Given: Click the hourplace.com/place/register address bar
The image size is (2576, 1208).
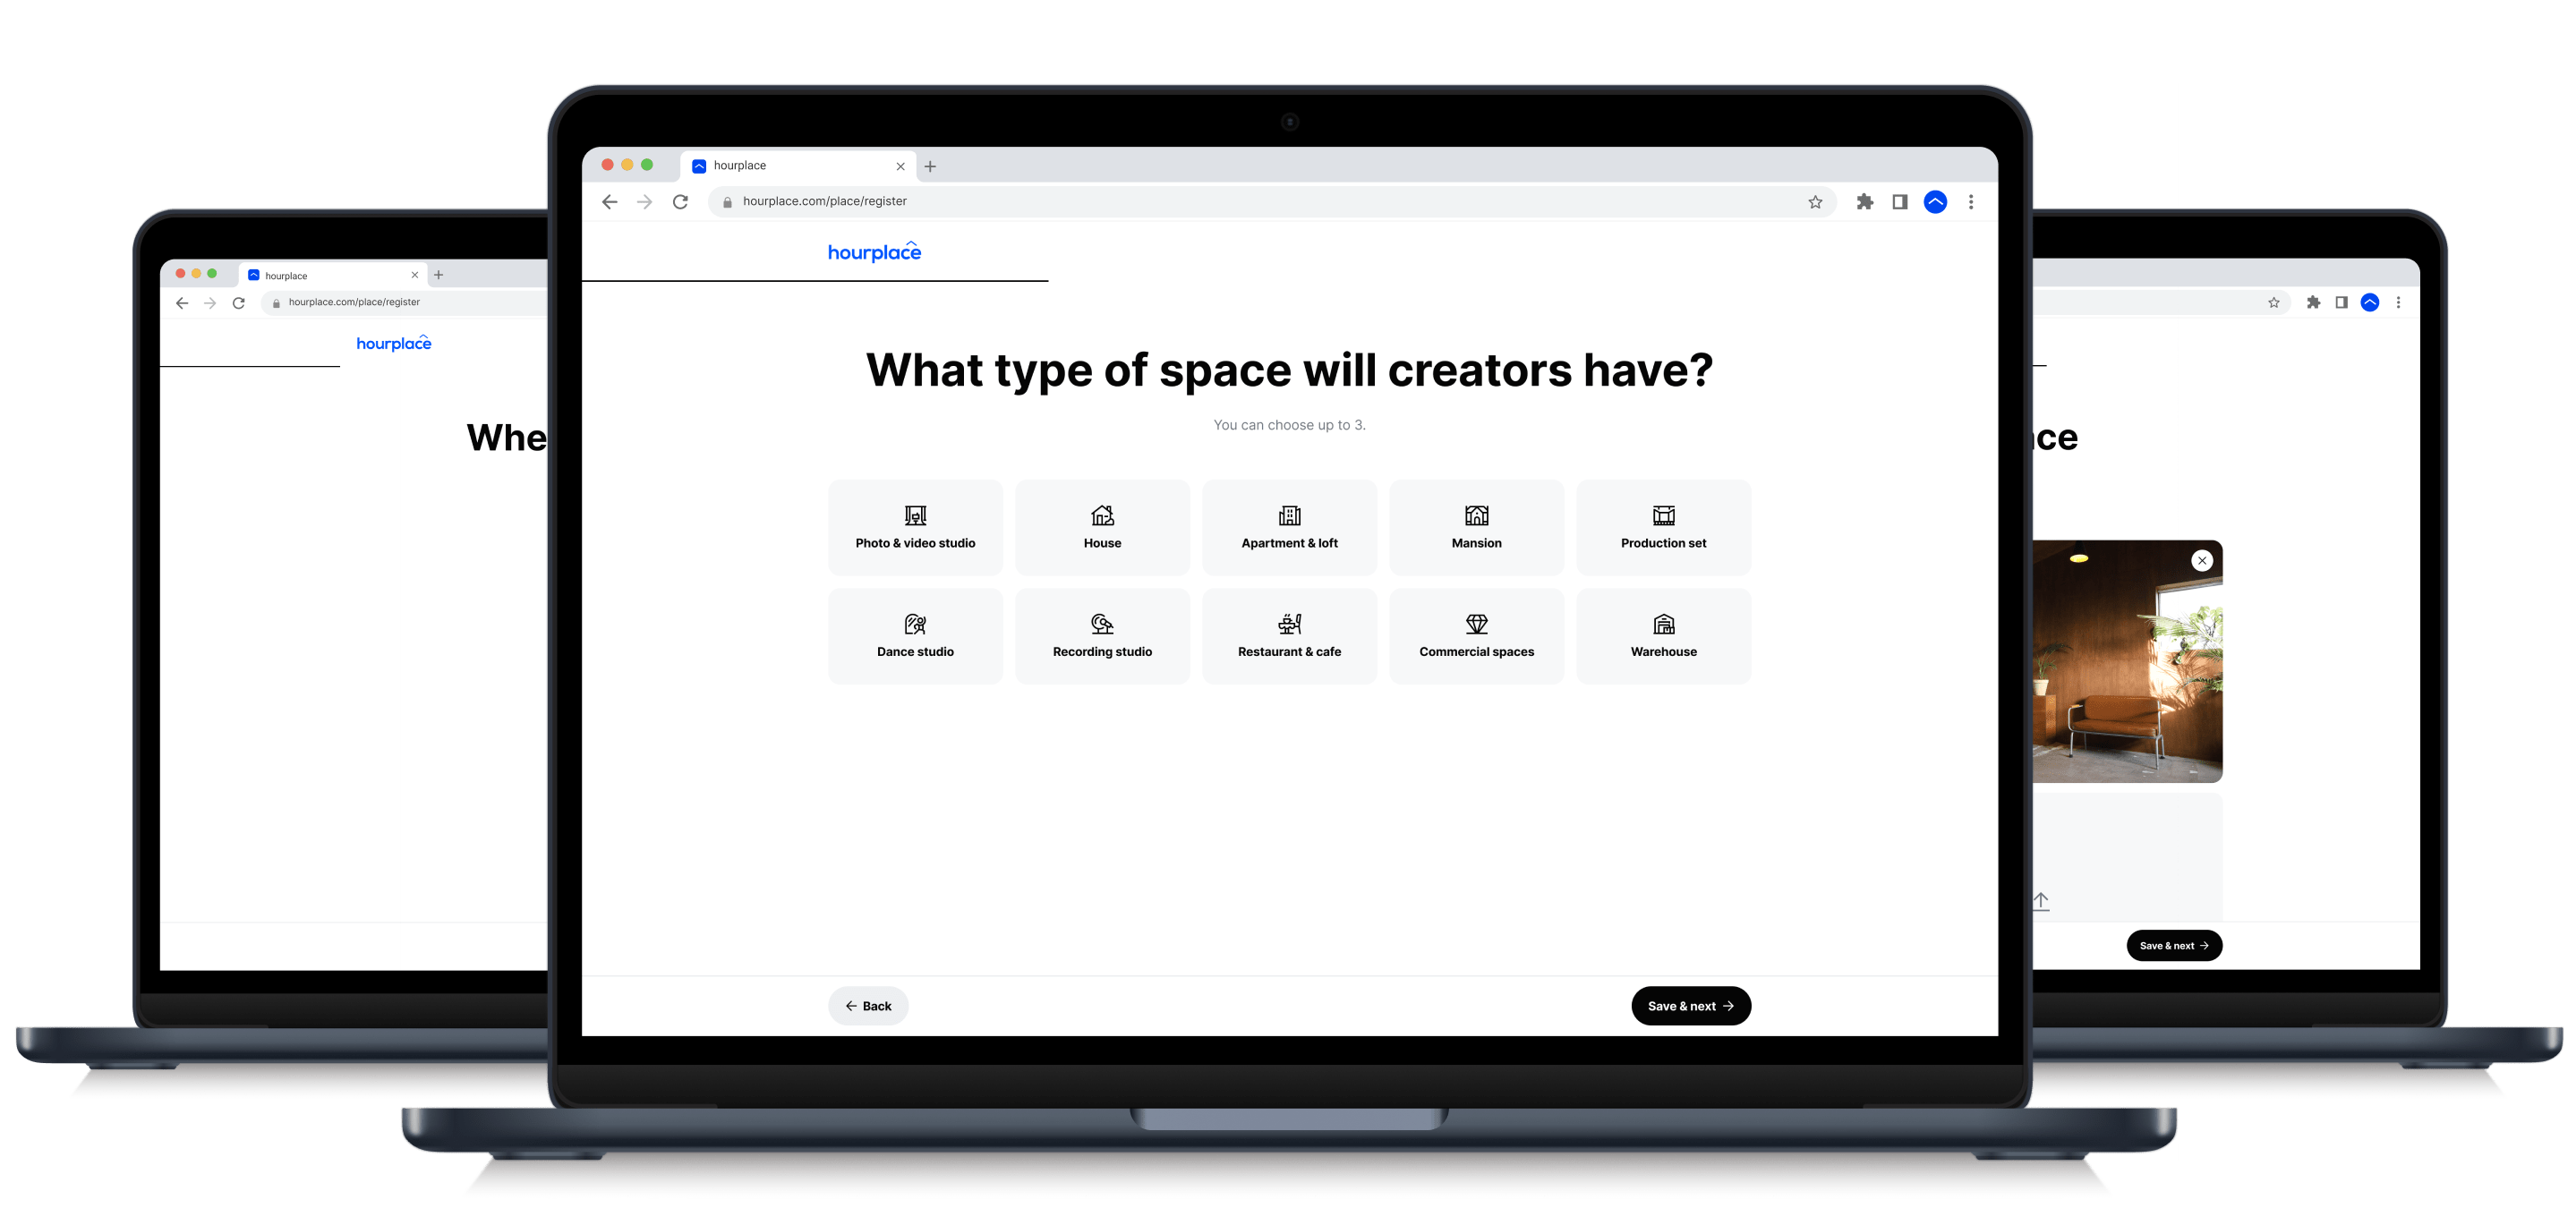Looking at the screenshot, I should click(824, 201).
